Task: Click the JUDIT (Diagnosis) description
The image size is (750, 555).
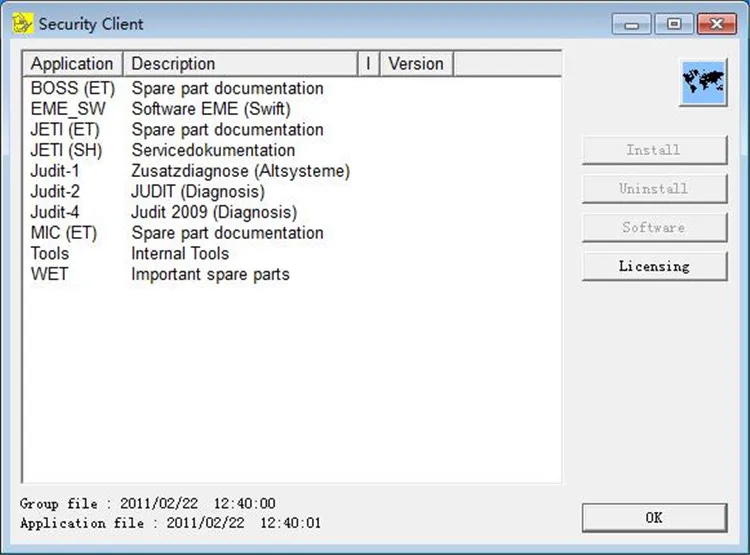Action: tap(198, 191)
